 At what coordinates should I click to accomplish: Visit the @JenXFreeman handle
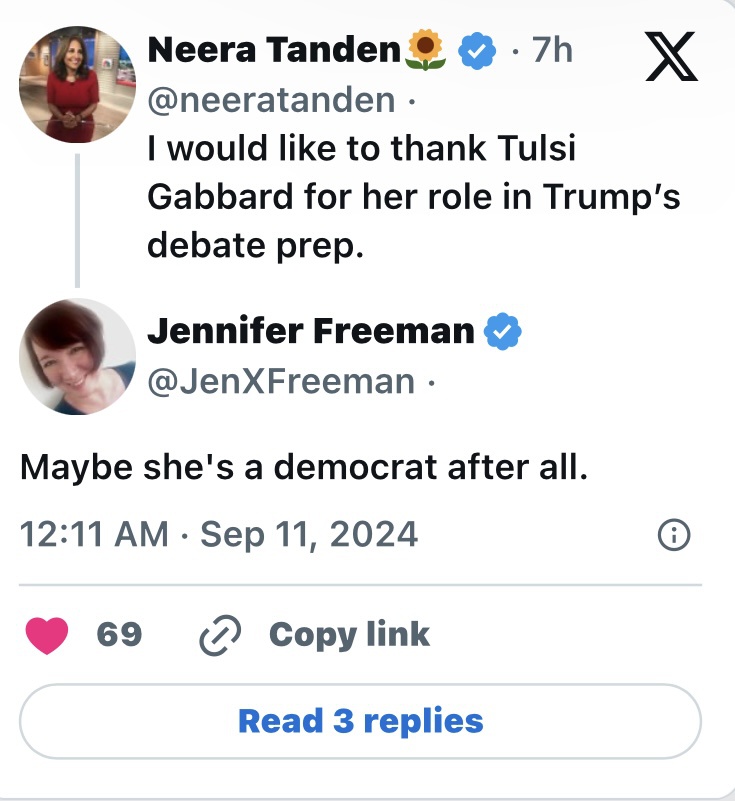(281, 381)
